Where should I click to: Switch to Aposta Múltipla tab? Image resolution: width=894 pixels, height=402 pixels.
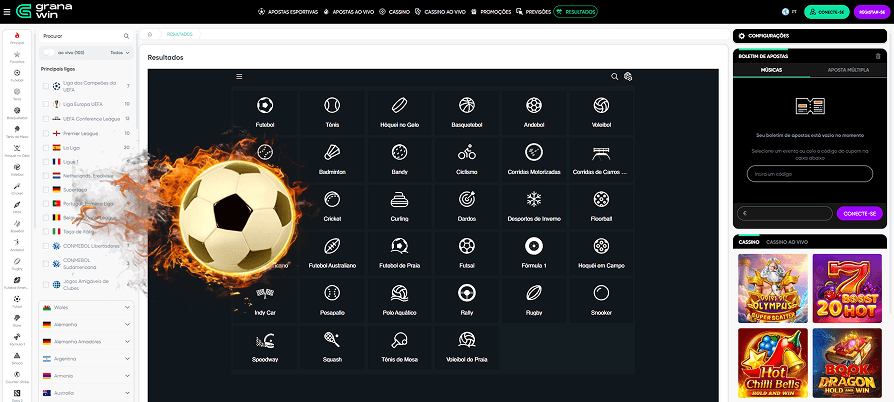tap(848, 71)
